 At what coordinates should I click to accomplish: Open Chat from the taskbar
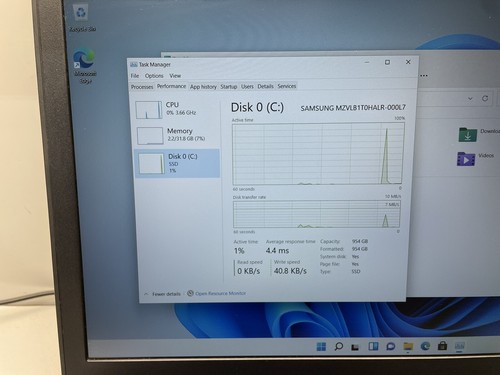coord(391,347)
